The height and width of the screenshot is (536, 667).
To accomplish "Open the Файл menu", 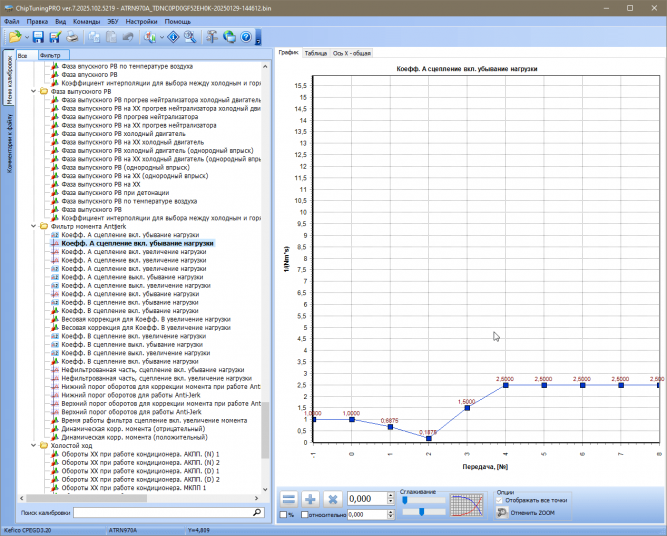I will pos(11,21).
